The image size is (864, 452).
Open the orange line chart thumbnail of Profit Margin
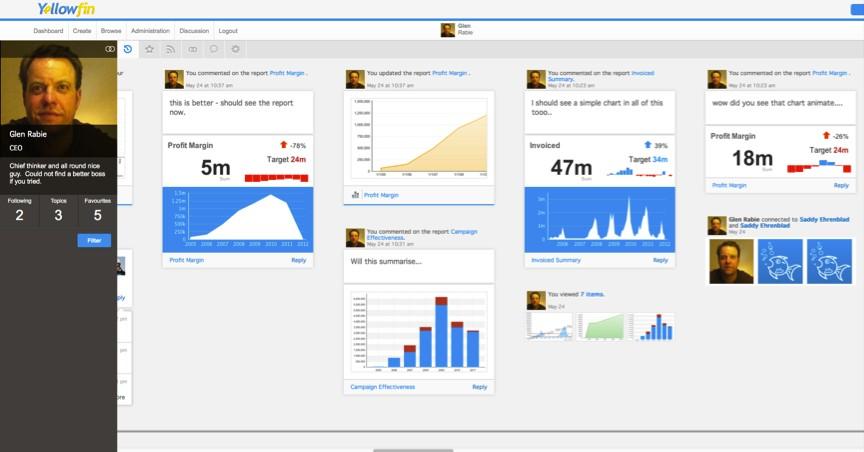coord(419,138)
